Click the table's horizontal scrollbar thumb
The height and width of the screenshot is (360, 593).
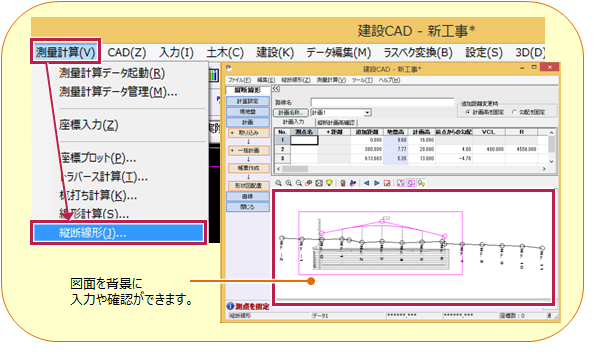pyautogui.click(x=295, y=169)
